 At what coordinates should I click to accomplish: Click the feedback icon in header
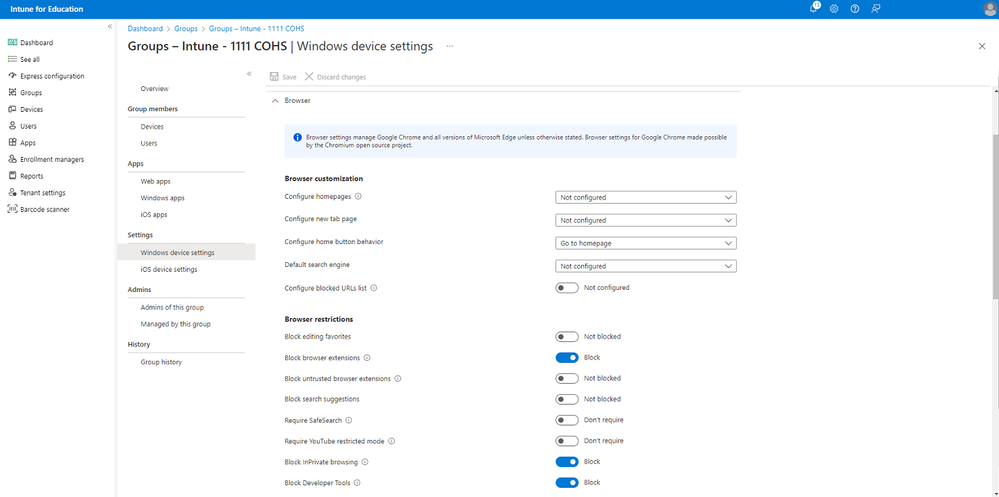click(876, 9)
